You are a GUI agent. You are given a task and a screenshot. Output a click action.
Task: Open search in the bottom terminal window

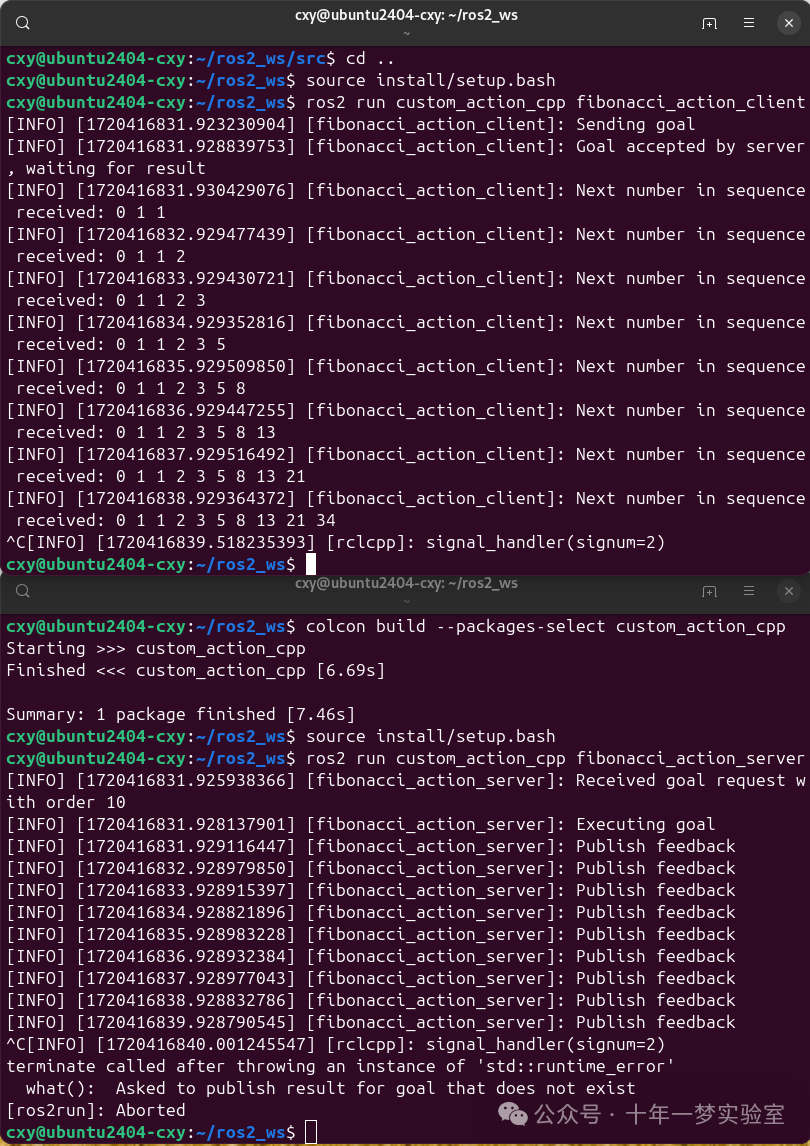click(23, 591)
